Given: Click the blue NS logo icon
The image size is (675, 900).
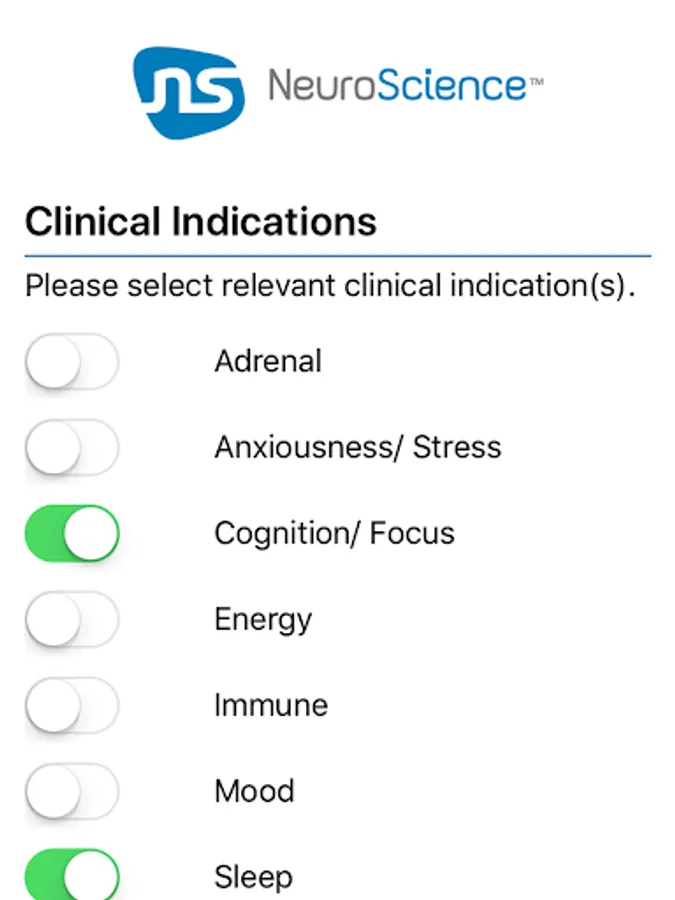Looking at the screenshot, I should (189, 92).
